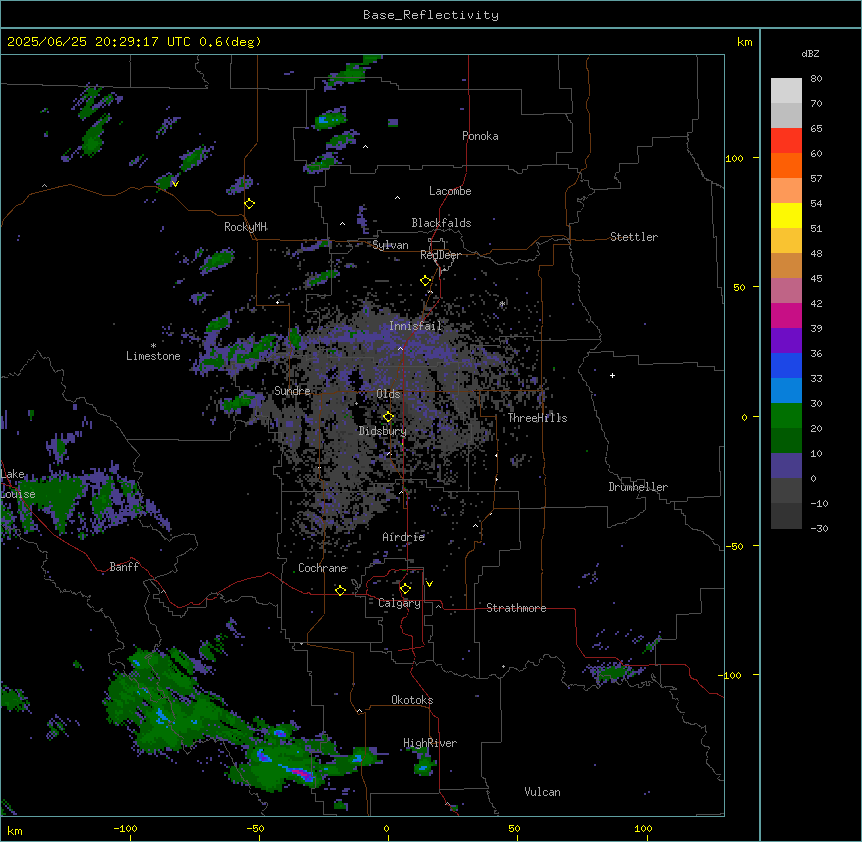Click the Banff city label
The width and height of the screenshot is (862, 842).
(124, 567)
